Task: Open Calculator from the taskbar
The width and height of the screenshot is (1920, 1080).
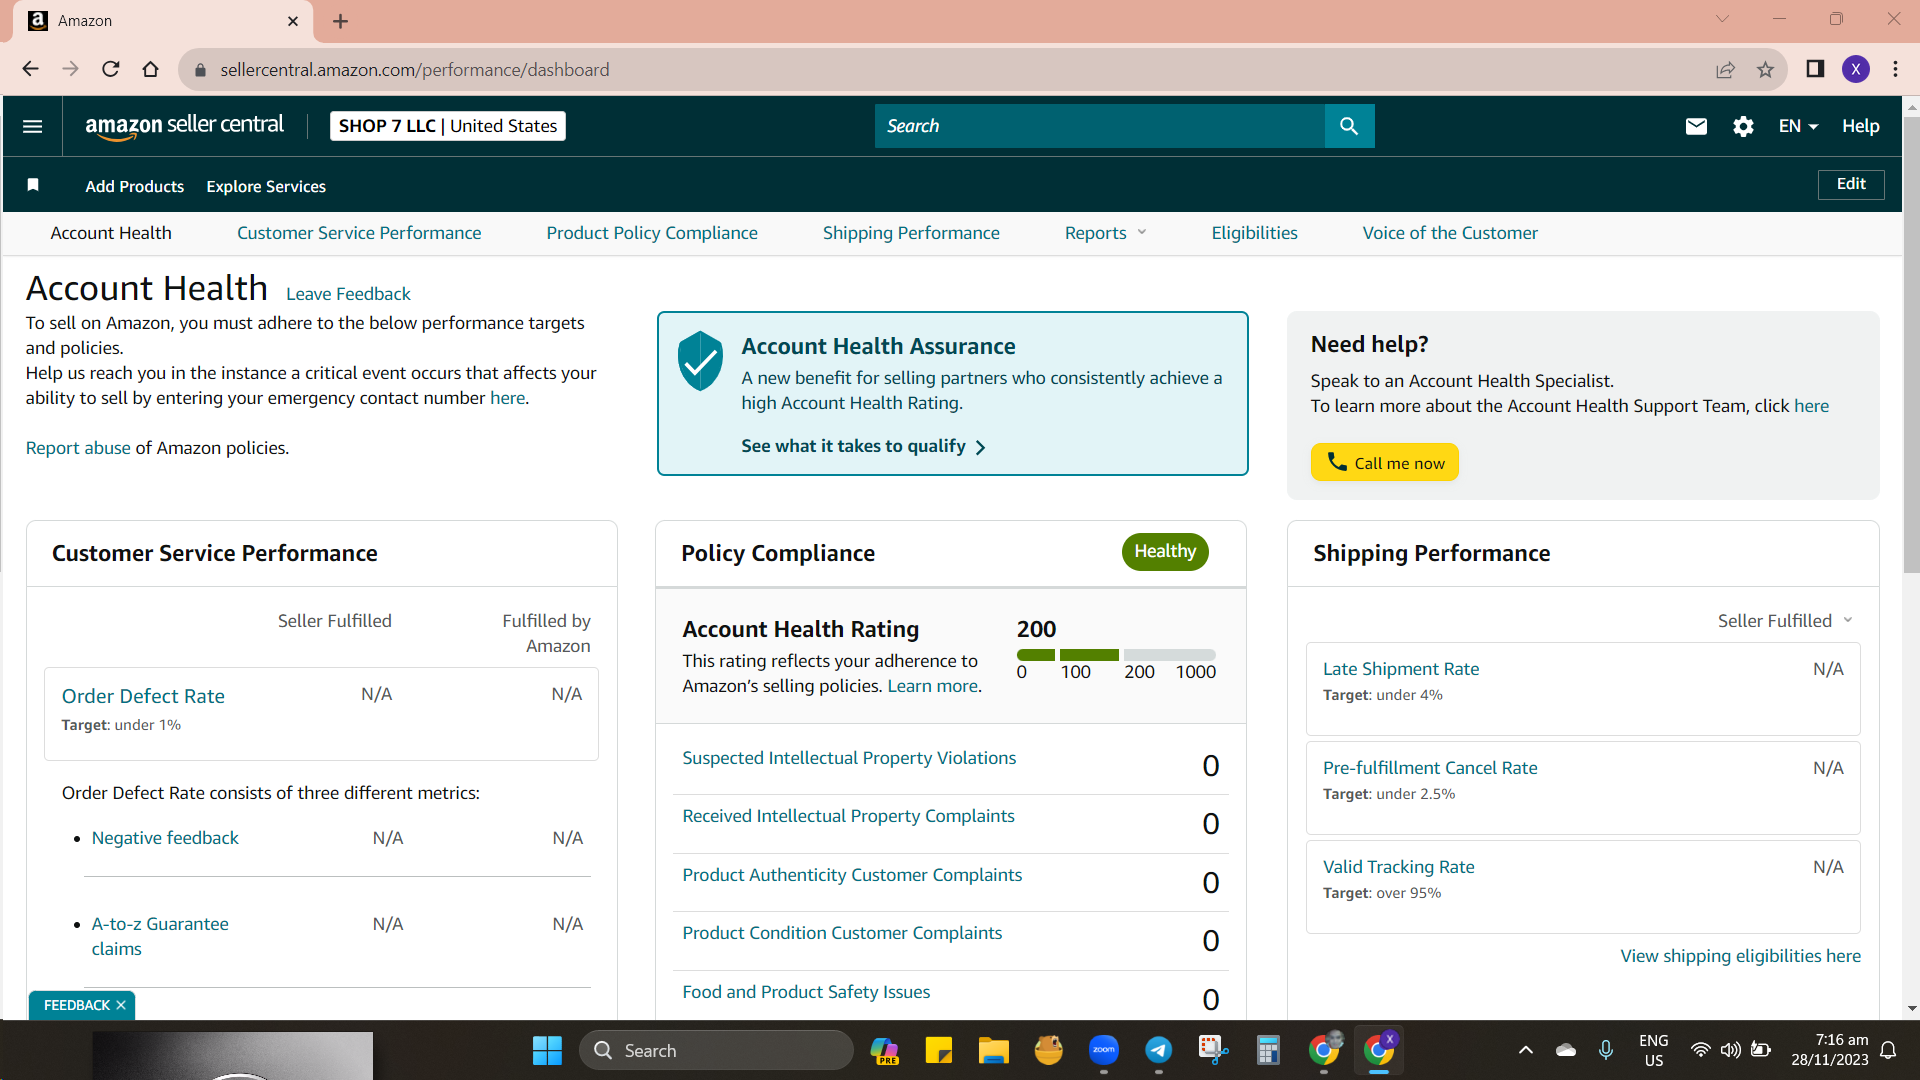Action: 1268,1050
